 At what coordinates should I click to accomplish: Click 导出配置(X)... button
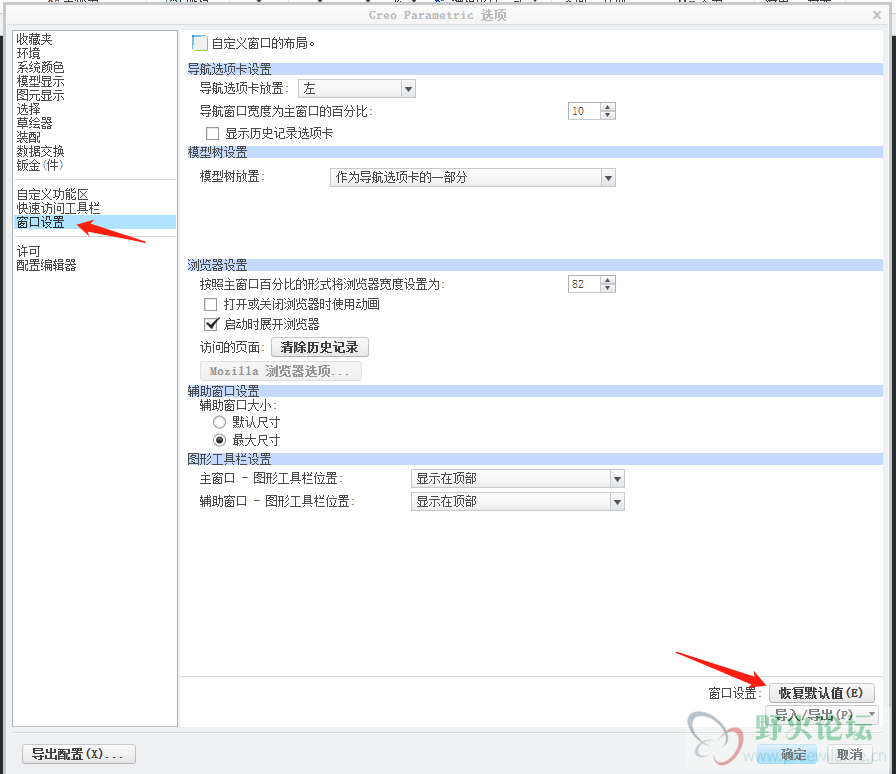79,754
